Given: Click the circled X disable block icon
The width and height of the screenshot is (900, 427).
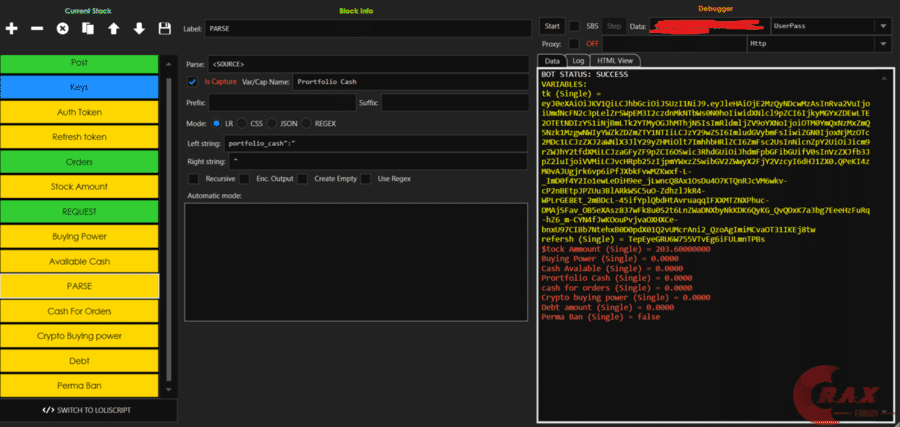Looking at the screenshot, I should 62,29.
